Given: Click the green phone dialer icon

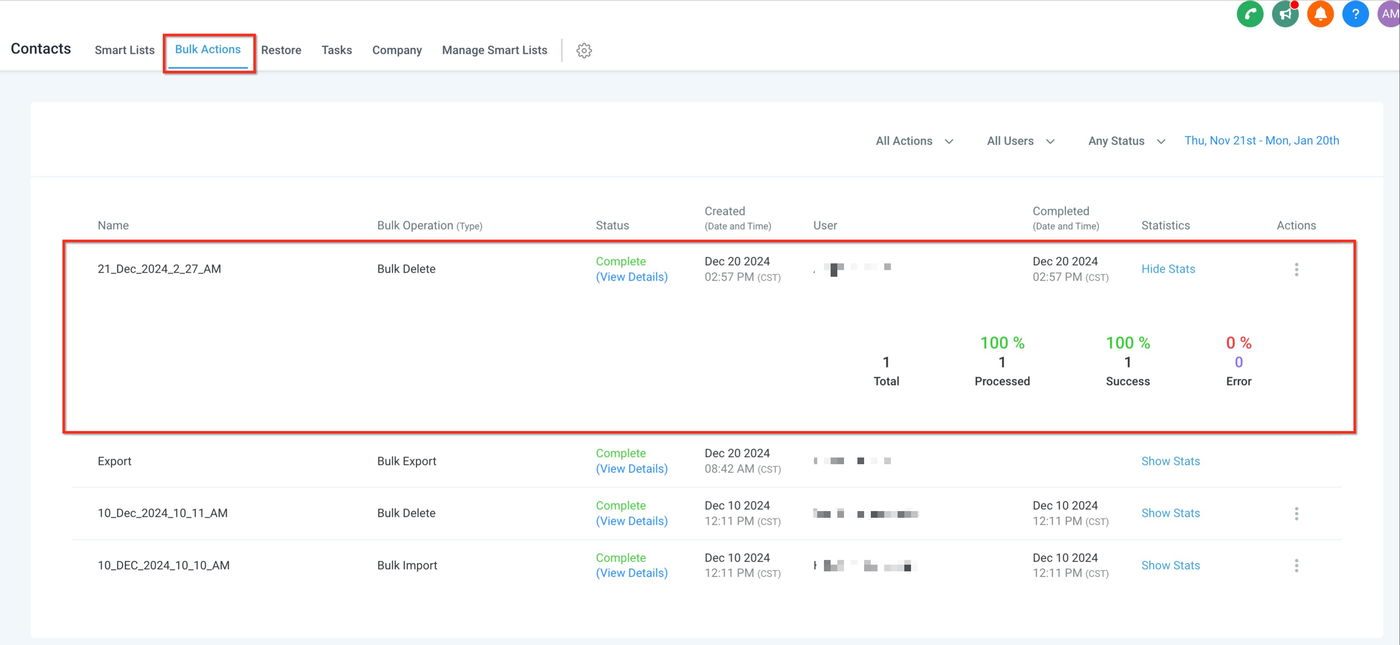Looking at the screenshot, I should (1250, 14).
